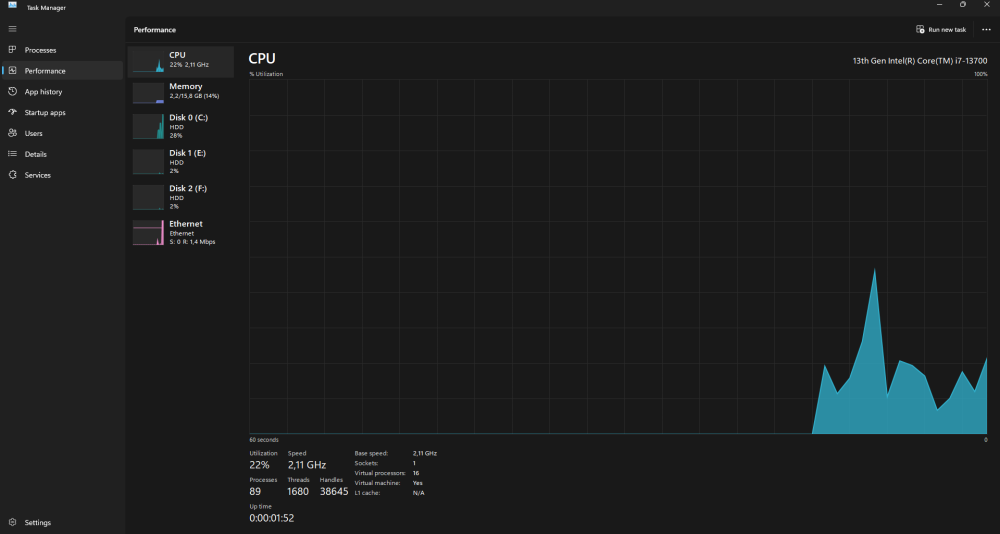Click the Services gear icon
The width and height of the screenshot is (1000, 534).
click(12, 175)
